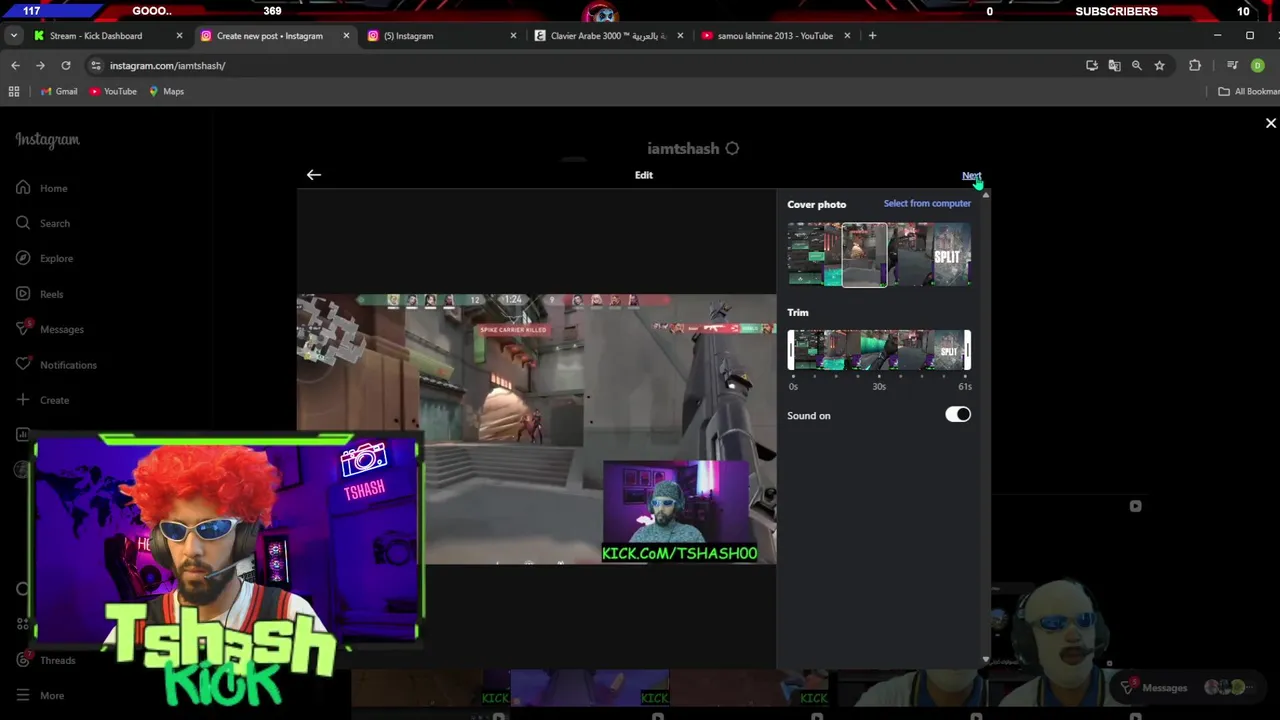
Task: Click the browser back button
Action: (x=15, y=65)
